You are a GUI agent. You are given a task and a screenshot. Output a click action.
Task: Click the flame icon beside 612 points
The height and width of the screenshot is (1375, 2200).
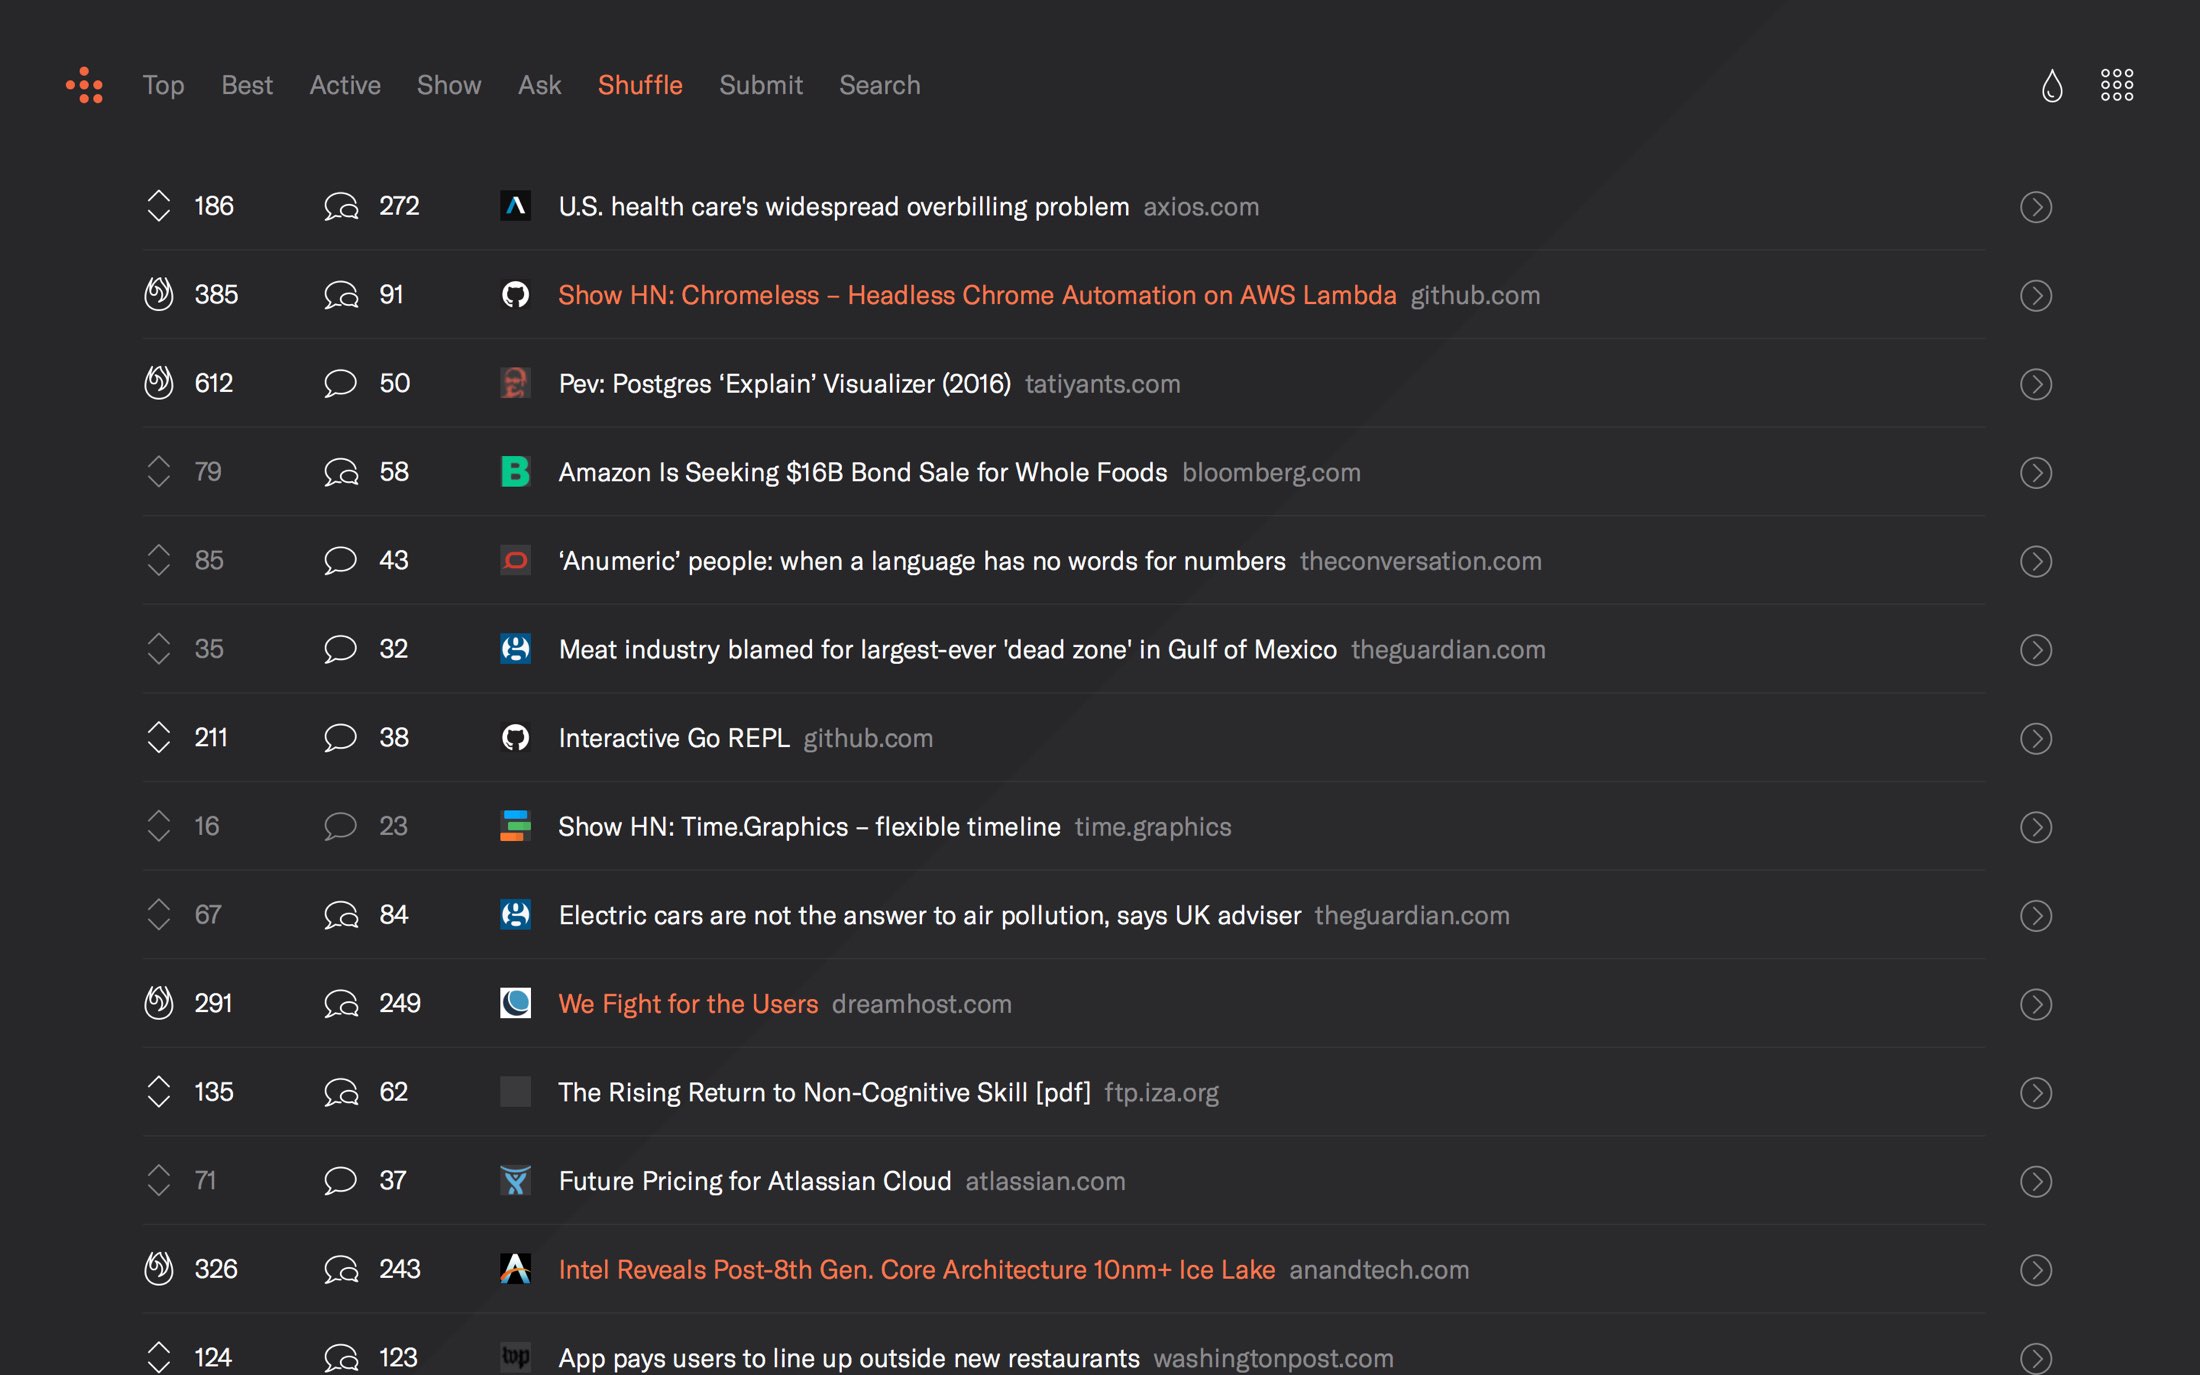[158, 382]
